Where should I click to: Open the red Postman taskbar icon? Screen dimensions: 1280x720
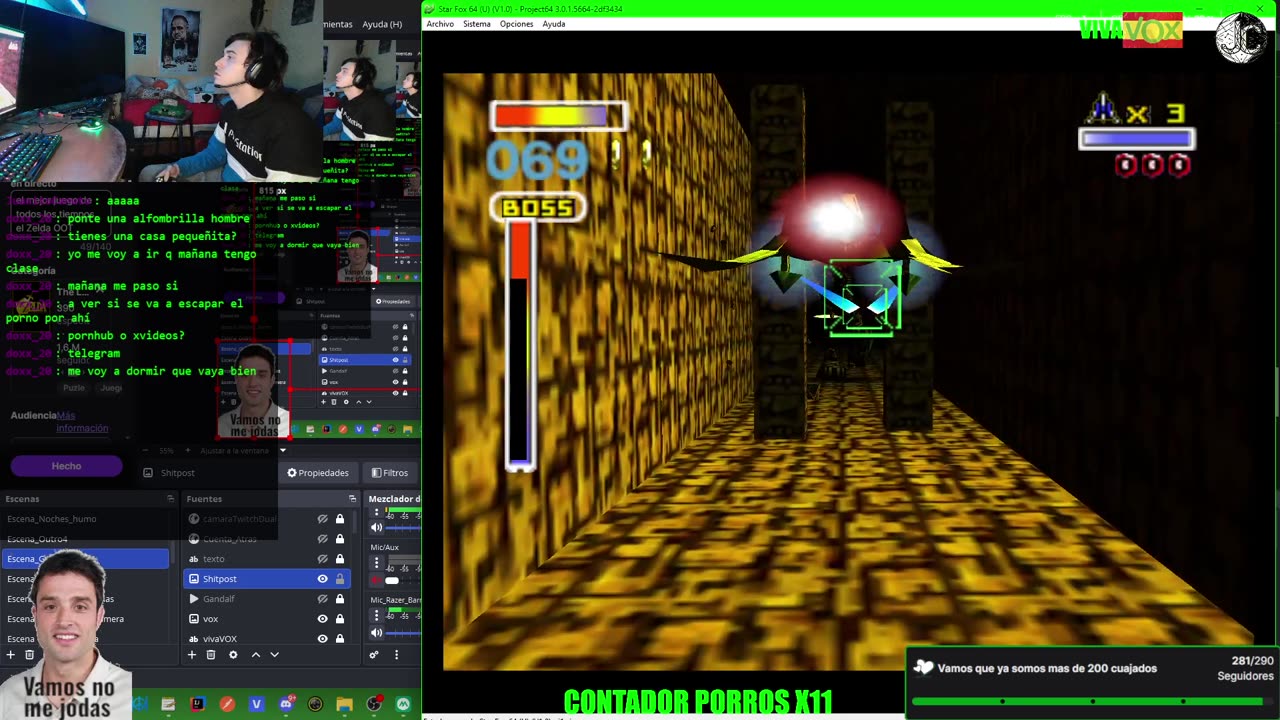click(227, 704)
